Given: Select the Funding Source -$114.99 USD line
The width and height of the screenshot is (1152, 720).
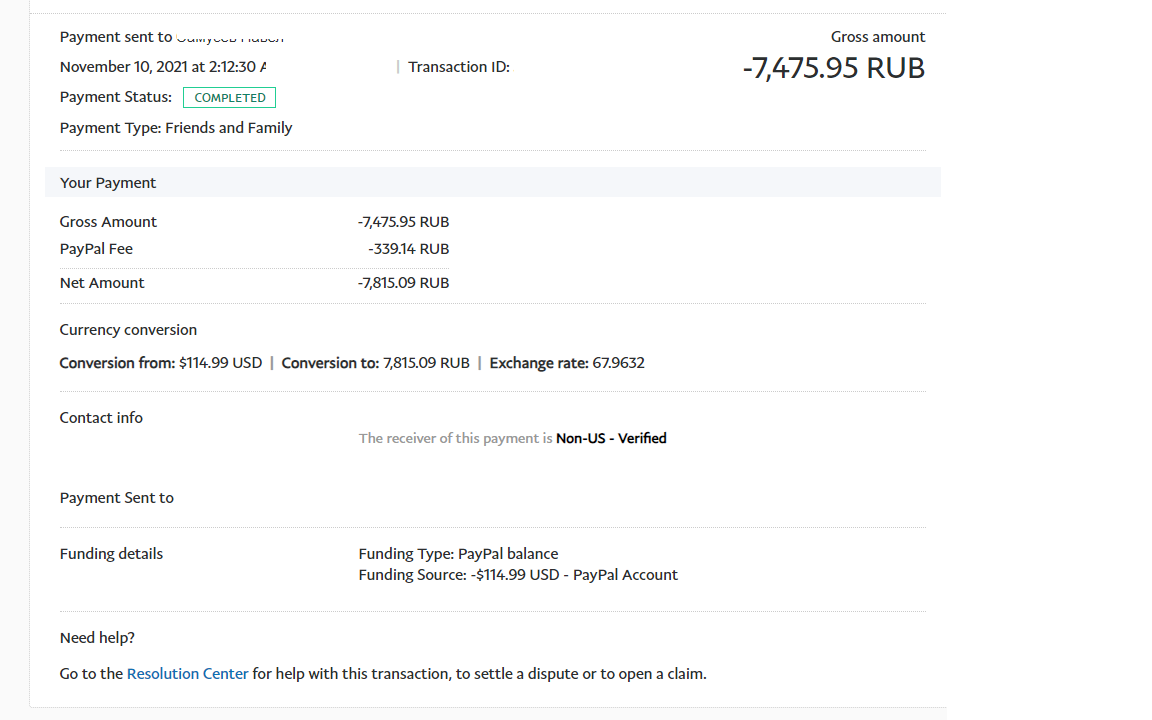Looking at the screenshot, I should point(518,575).
